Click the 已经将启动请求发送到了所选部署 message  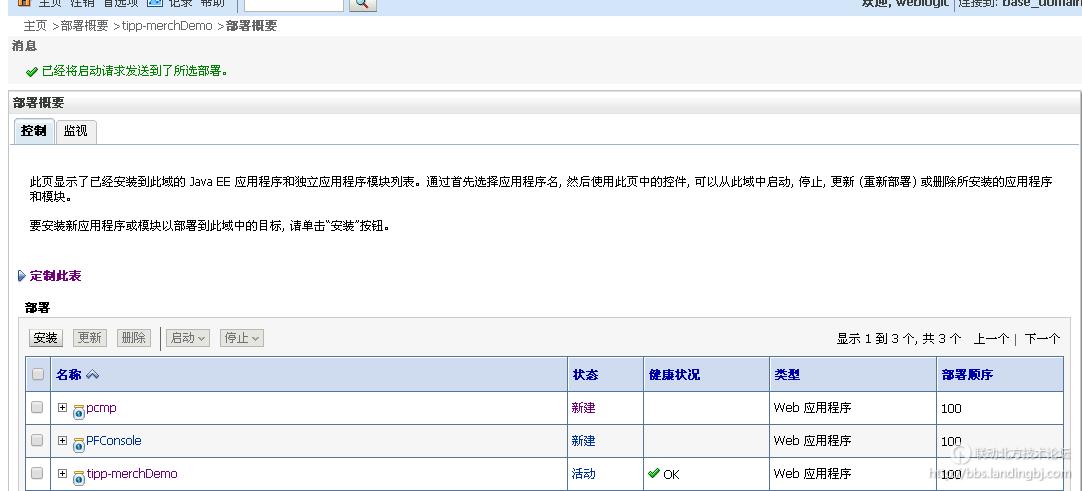point(135,71)
